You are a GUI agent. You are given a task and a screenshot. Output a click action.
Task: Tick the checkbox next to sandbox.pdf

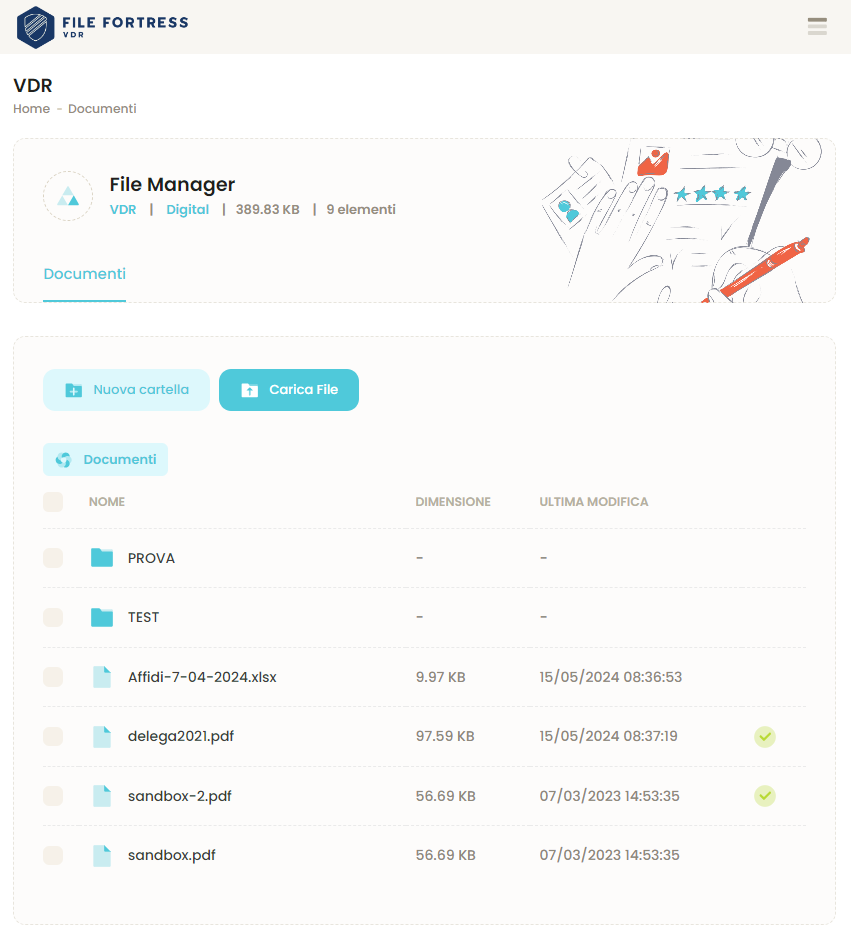coord(53,856)
